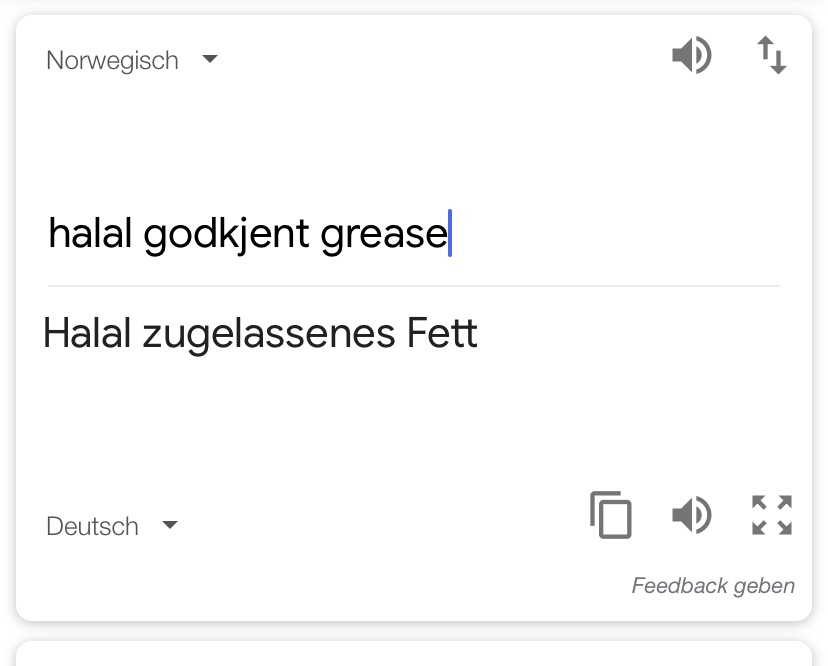Image resolution: width=828 pixels, height=666 pixels.
Task: Click the translated word 'Halal' in the output
Action: 87,334
